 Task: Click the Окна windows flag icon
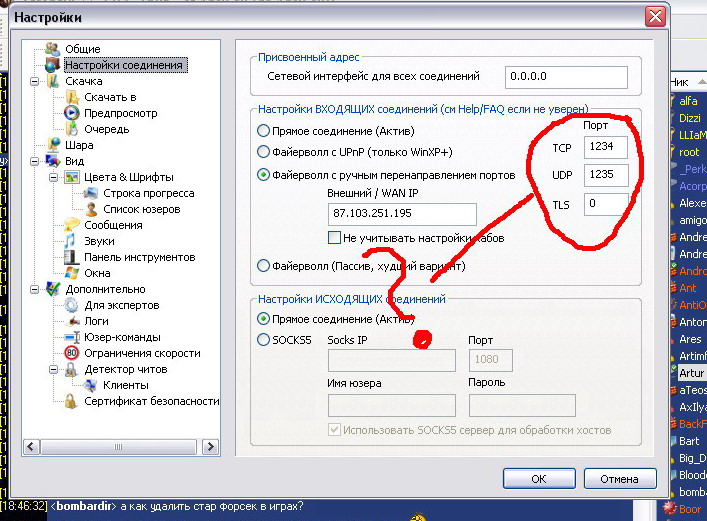point(72,273)
